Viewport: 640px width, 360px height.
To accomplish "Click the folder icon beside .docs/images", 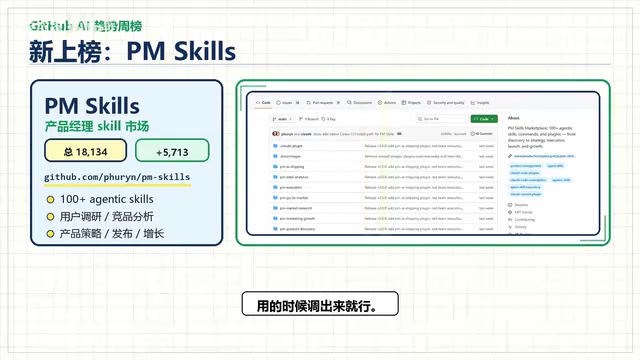I will [x=275, y=156].
